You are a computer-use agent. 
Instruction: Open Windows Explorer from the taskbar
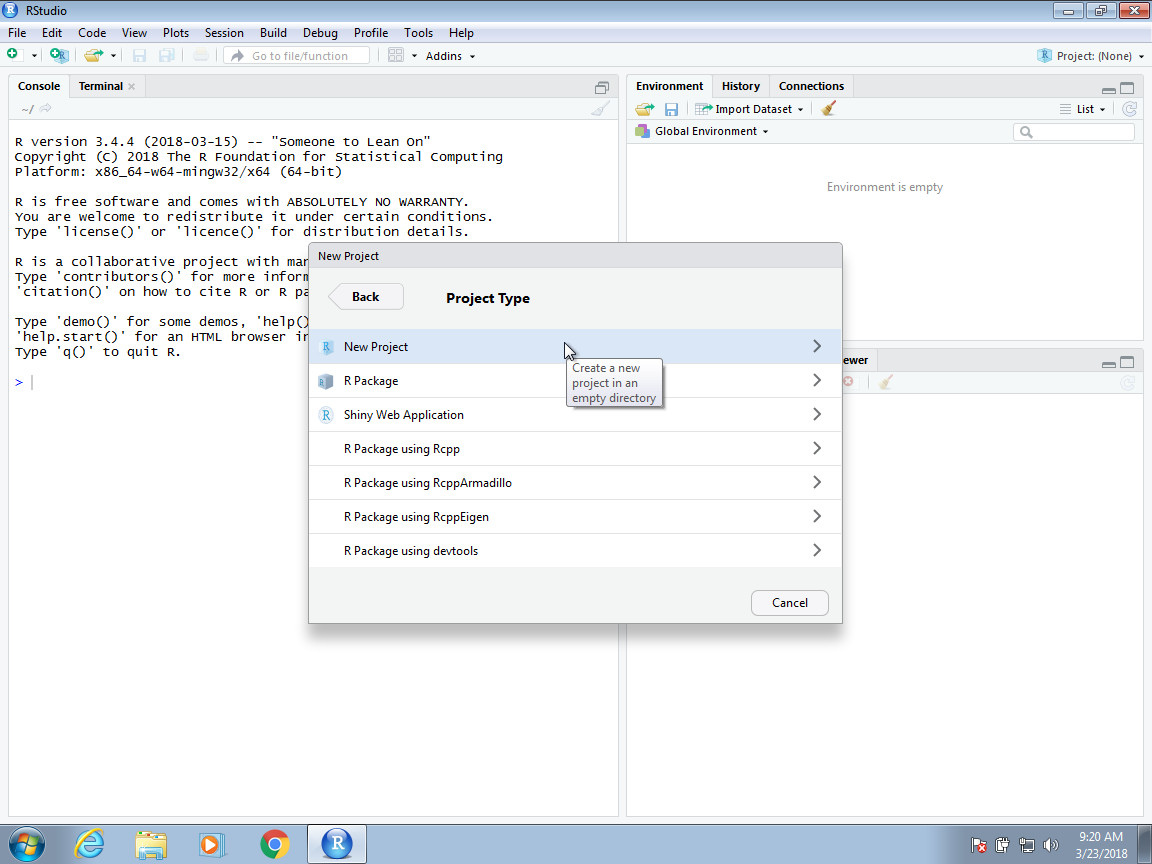pyautogui.click(x=151, y=844)
